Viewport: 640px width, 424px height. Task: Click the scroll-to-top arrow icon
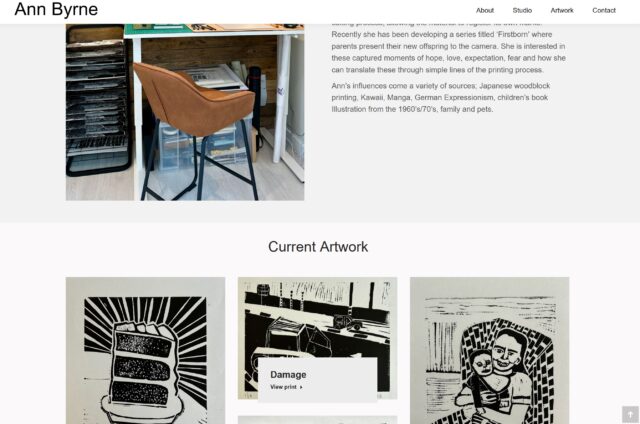click(x=630, y=414)
